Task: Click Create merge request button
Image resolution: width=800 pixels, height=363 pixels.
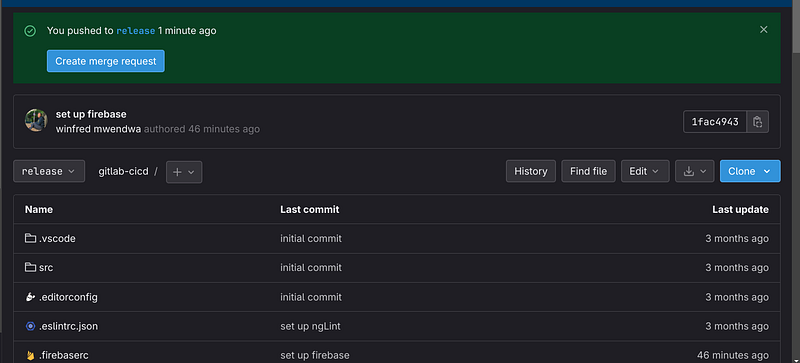Action: pyautogui.click(x=106, y=61)
